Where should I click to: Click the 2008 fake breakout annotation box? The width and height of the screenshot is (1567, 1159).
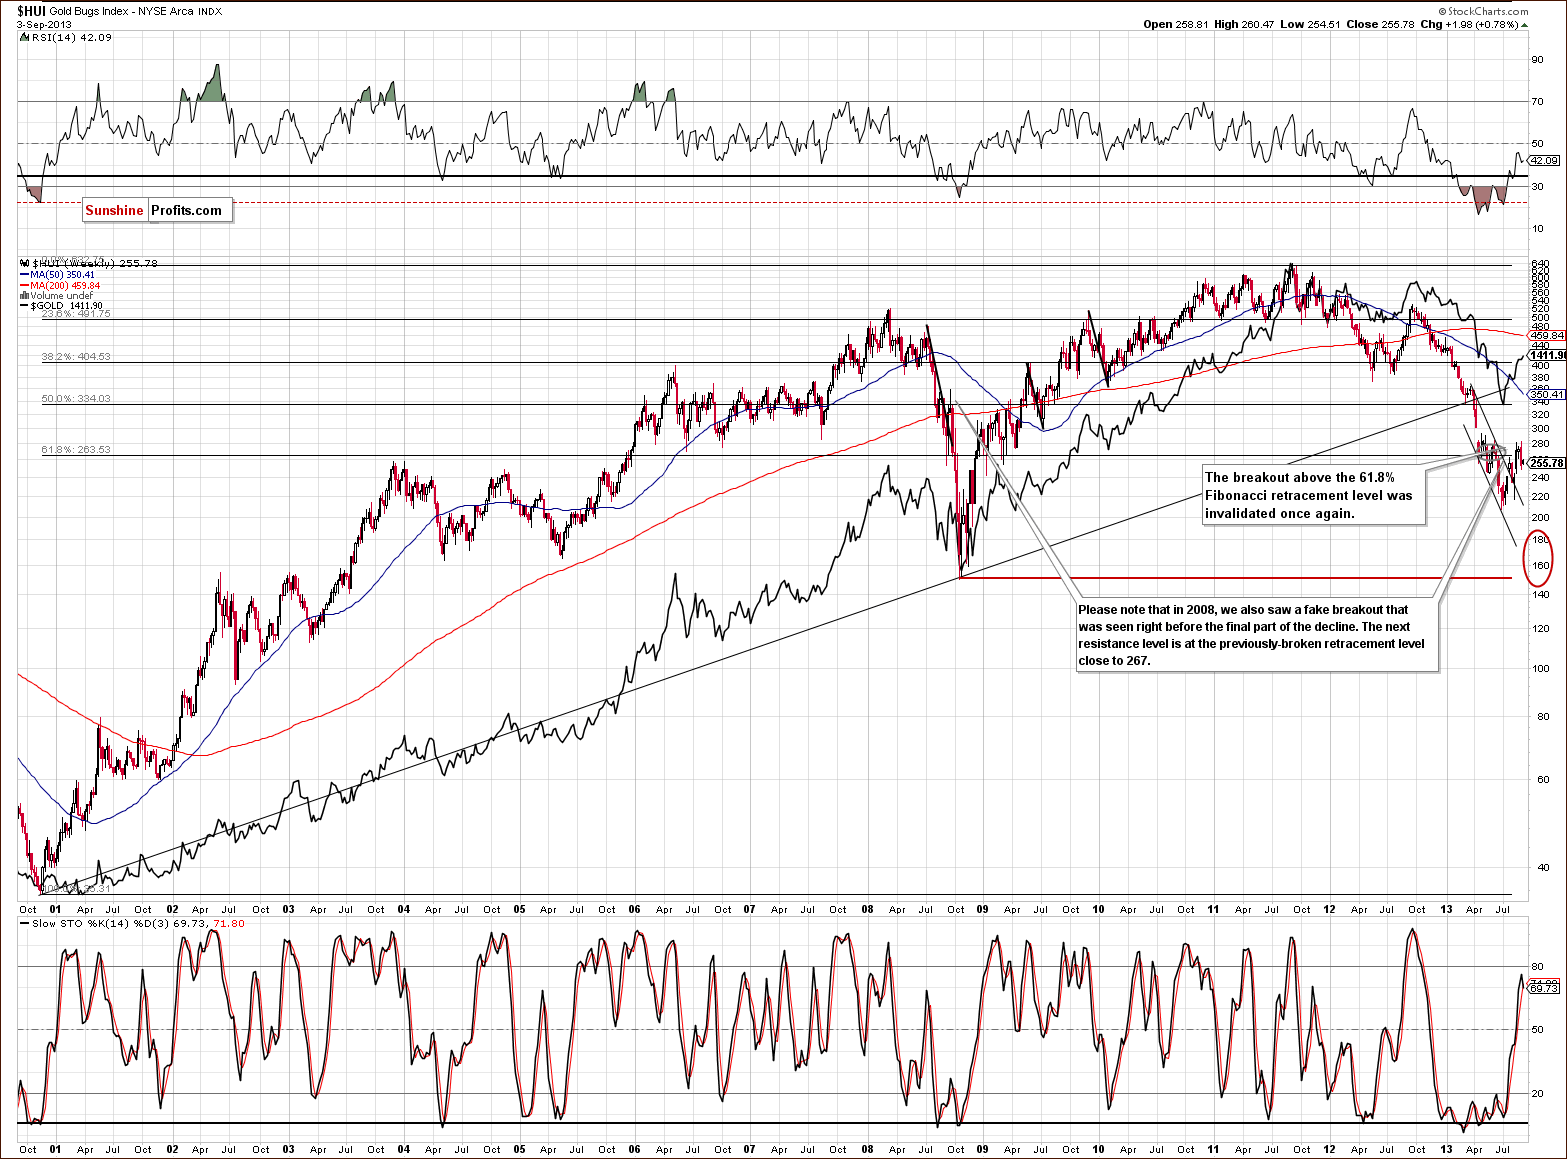(1257, 635)
